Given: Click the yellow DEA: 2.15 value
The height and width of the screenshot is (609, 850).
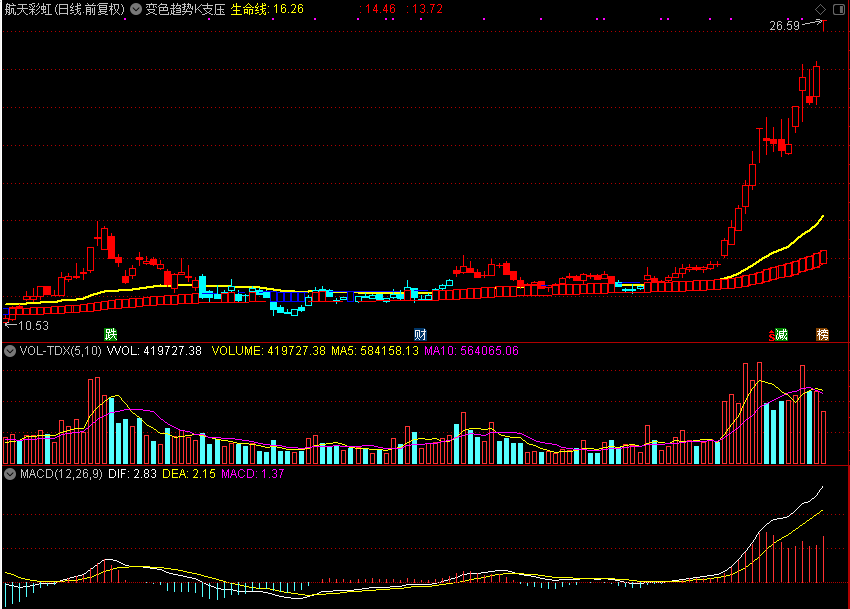Looking at the screenshot, I should [189, 474].
